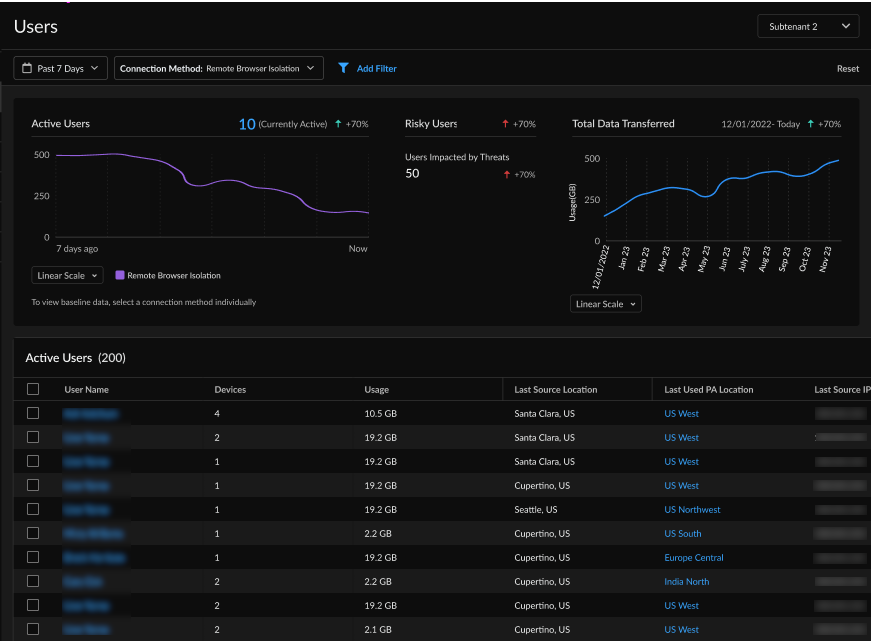The image size is (871, 641).
Task: Click red arrow next to Users Impacted by Threats
Action: [x=505, y=174]
